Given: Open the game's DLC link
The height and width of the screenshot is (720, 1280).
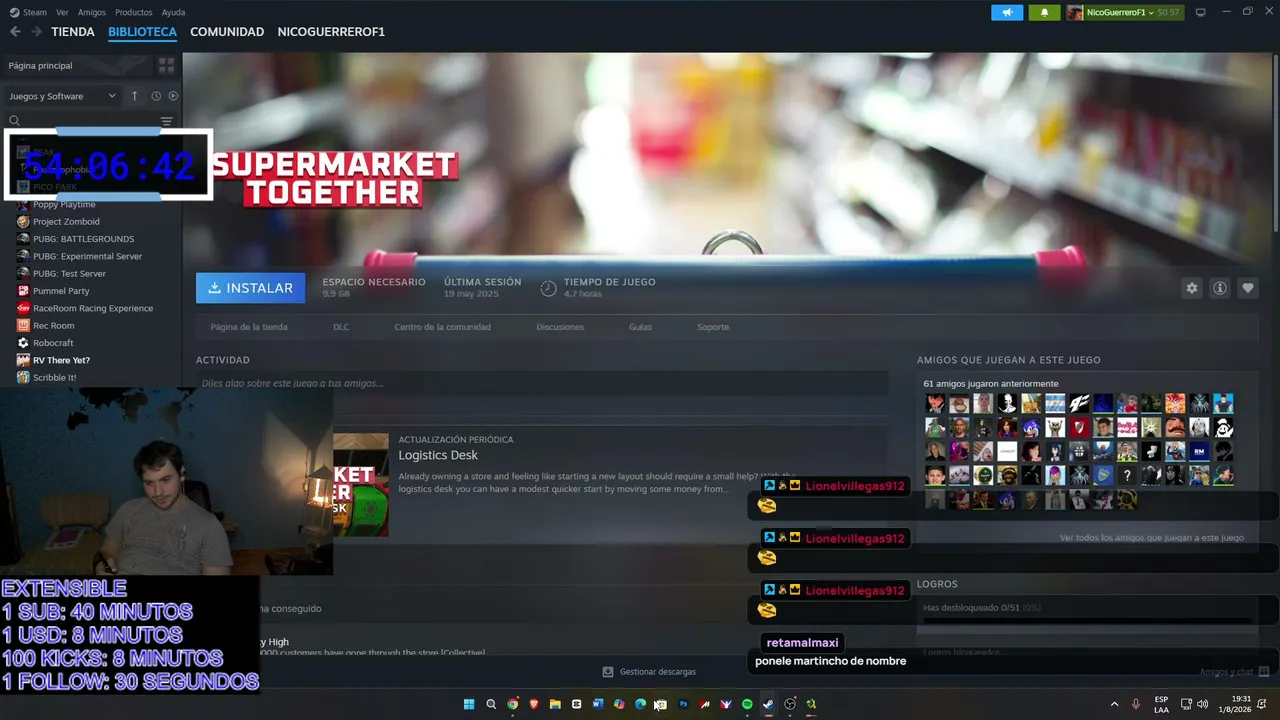Looking at the screenshot, I should point(341,327).
